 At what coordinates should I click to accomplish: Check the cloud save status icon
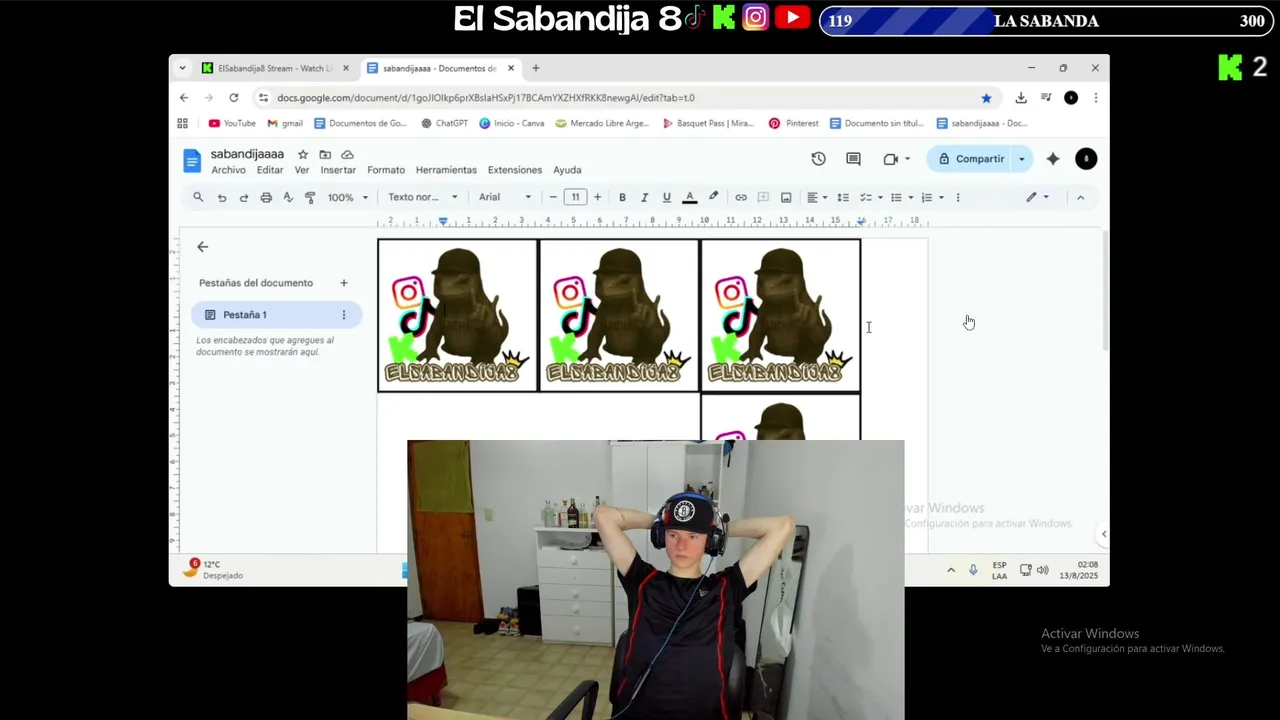click(x=347, y=155)
